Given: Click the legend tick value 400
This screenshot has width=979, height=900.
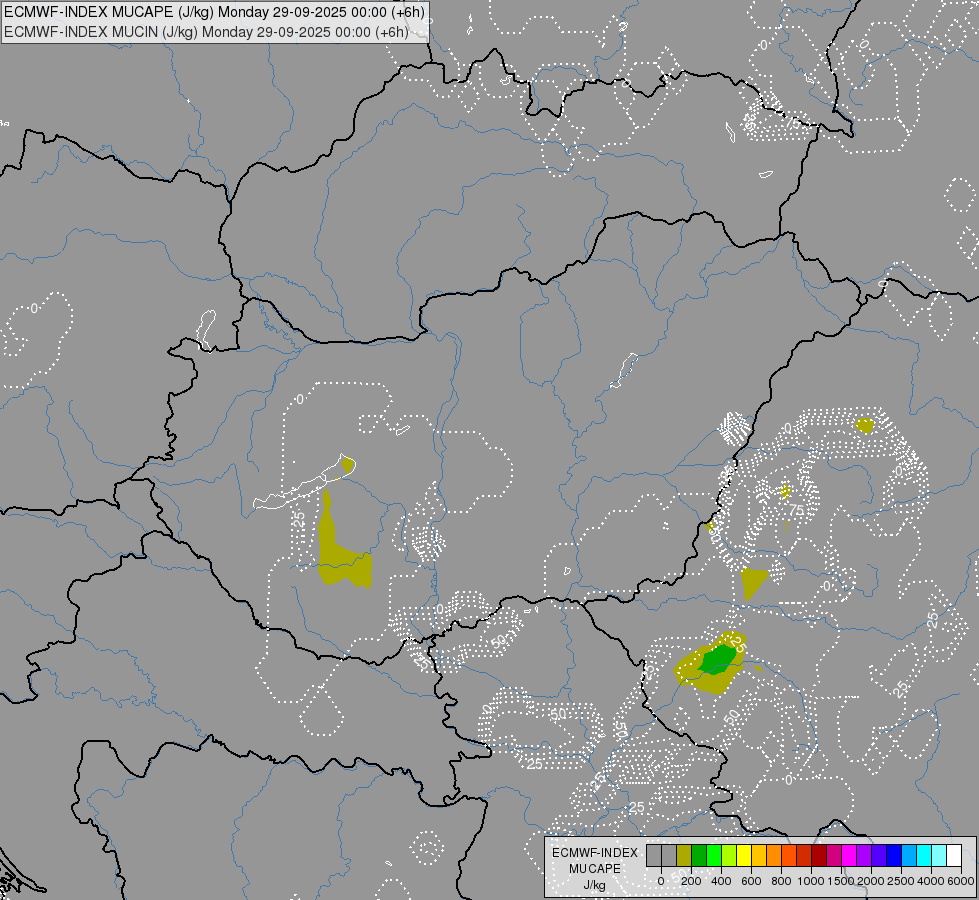Looking at the screenshot, I should coord(721,881).
